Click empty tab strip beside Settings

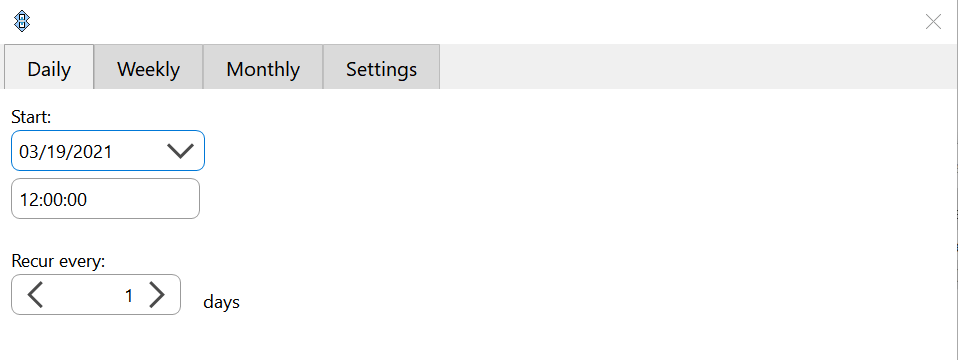point(697,67)
